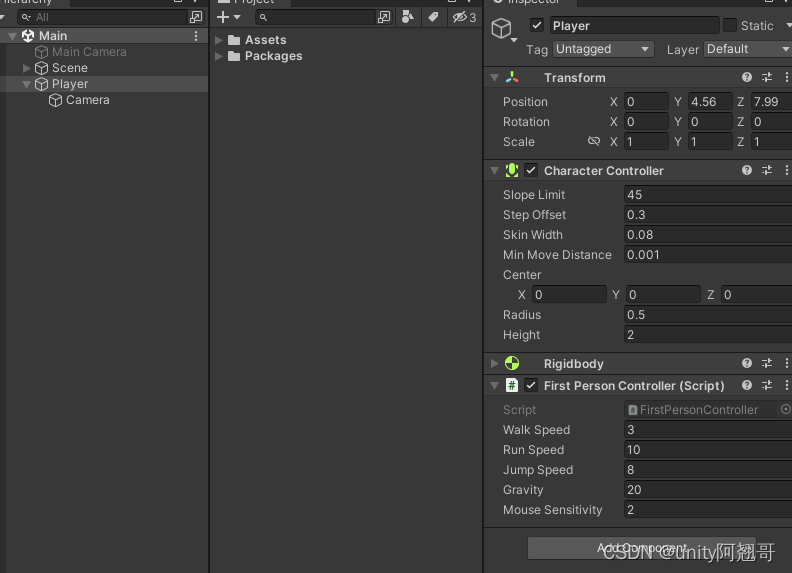Click the Assets folder icon

pos(234,40)
